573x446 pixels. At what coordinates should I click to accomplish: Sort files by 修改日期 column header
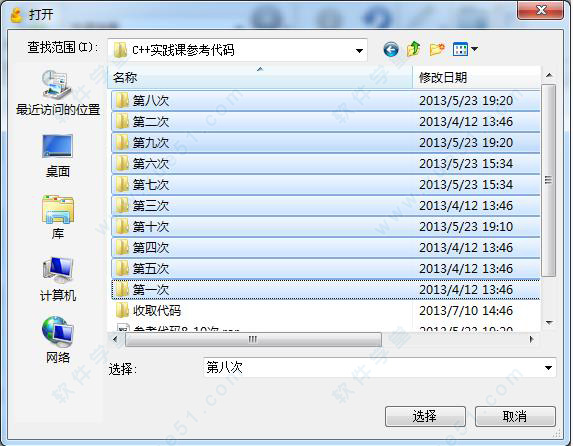pos(476,77)
